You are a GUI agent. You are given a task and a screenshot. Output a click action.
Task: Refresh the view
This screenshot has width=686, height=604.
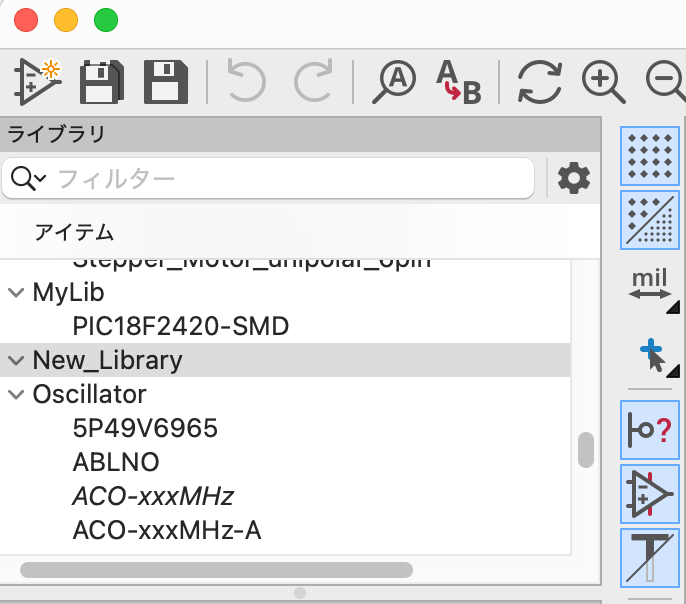539,82
